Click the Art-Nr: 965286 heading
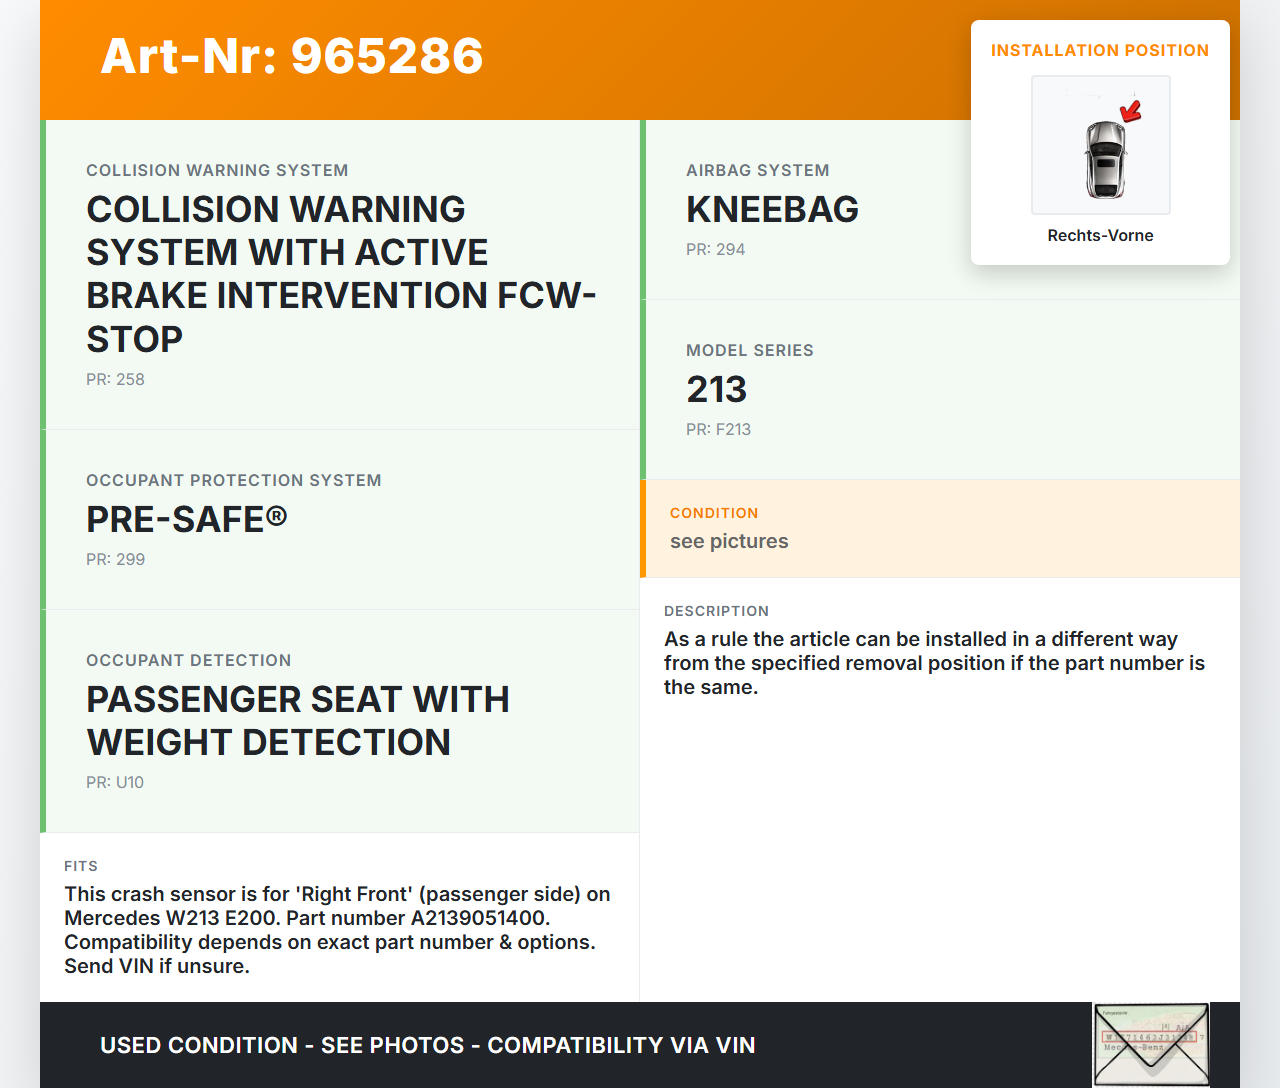1280x1089 pixels. [x=292, y=56]
